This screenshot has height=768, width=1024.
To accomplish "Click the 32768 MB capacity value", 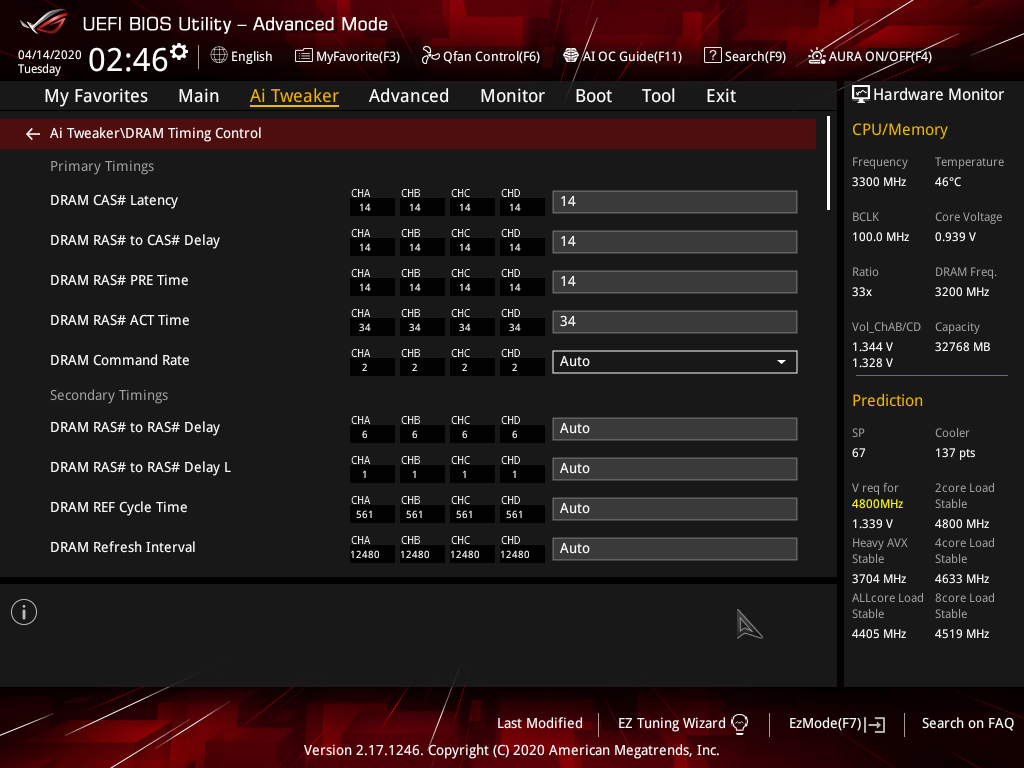I will (962, 347).
